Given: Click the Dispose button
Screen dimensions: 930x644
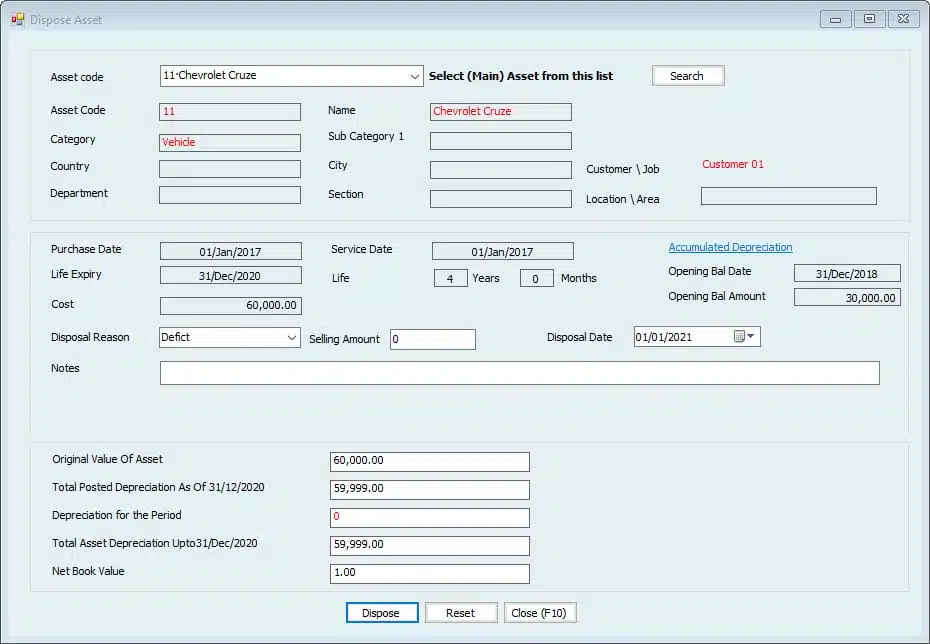Looking at the screenshot, I should (381, 613).
